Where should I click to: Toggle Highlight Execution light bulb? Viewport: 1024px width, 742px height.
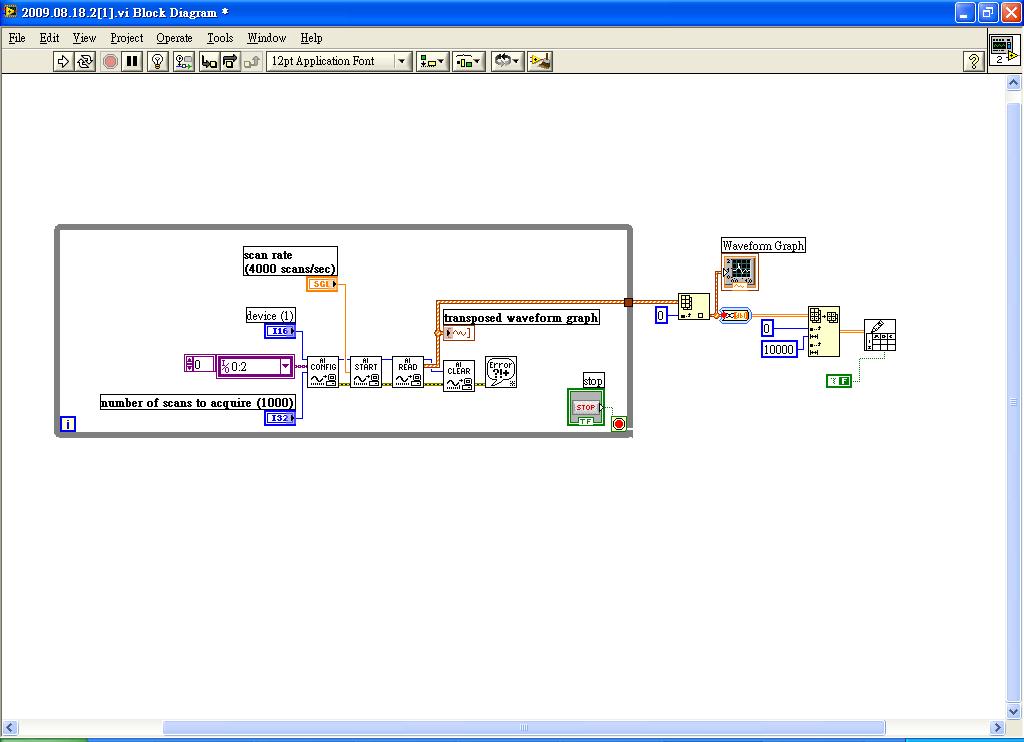point(157,61)
